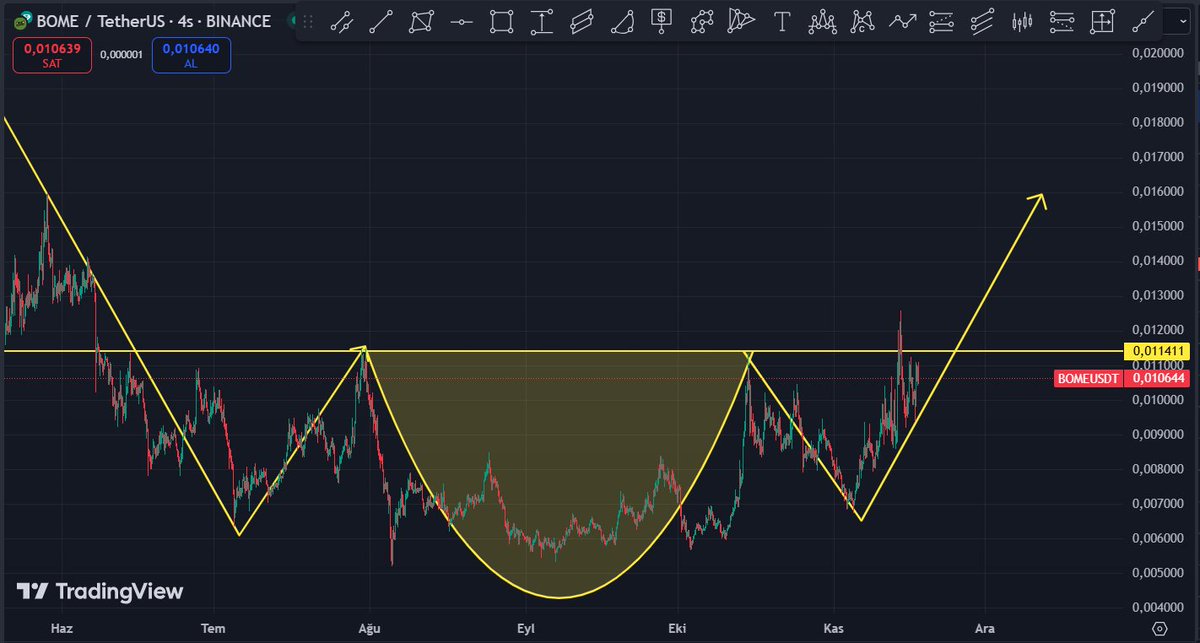Select the candlestick bars pattern tool
1200x643 pixels.
(1022, 20)
